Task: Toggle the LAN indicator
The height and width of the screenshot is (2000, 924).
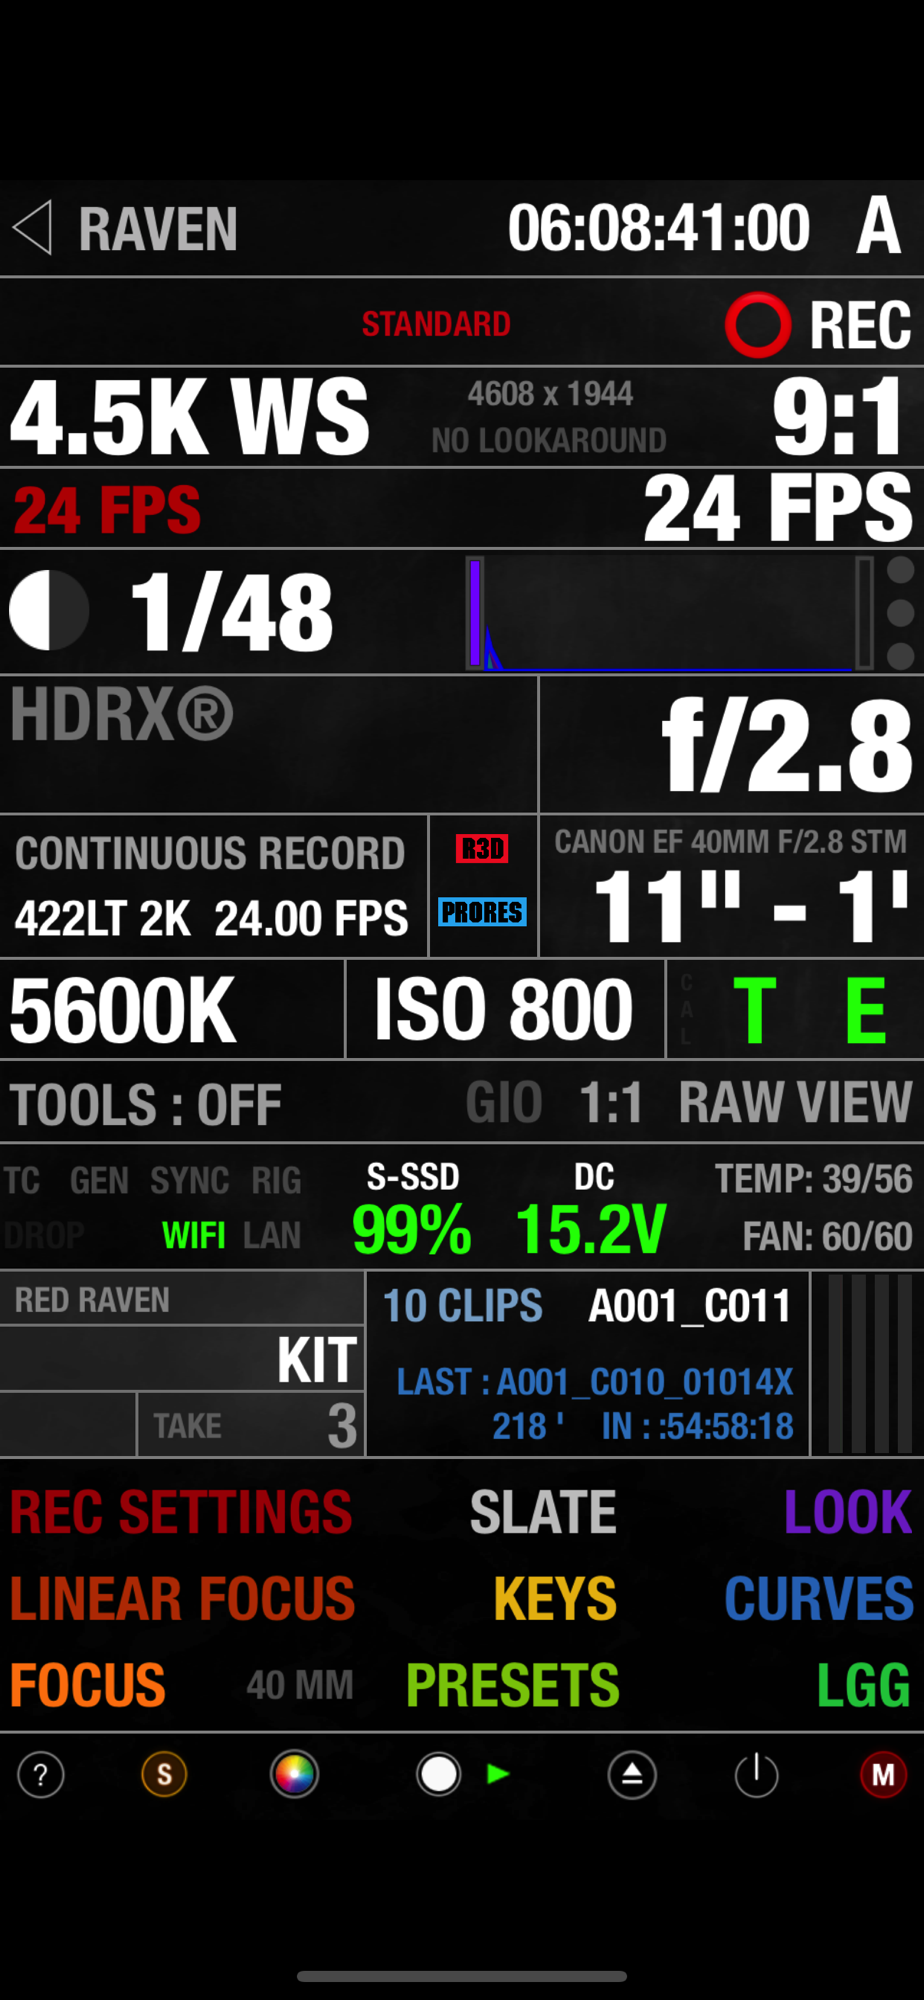Action: pyautogui.click(x=272, y=1236)
